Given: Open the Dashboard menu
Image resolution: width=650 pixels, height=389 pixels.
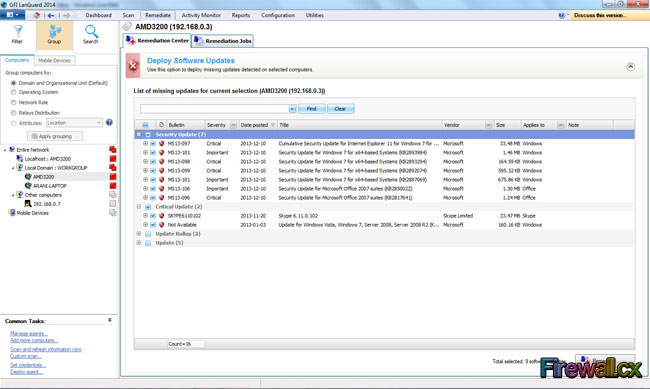Looking at the screenshot, I should click(99, 15).
